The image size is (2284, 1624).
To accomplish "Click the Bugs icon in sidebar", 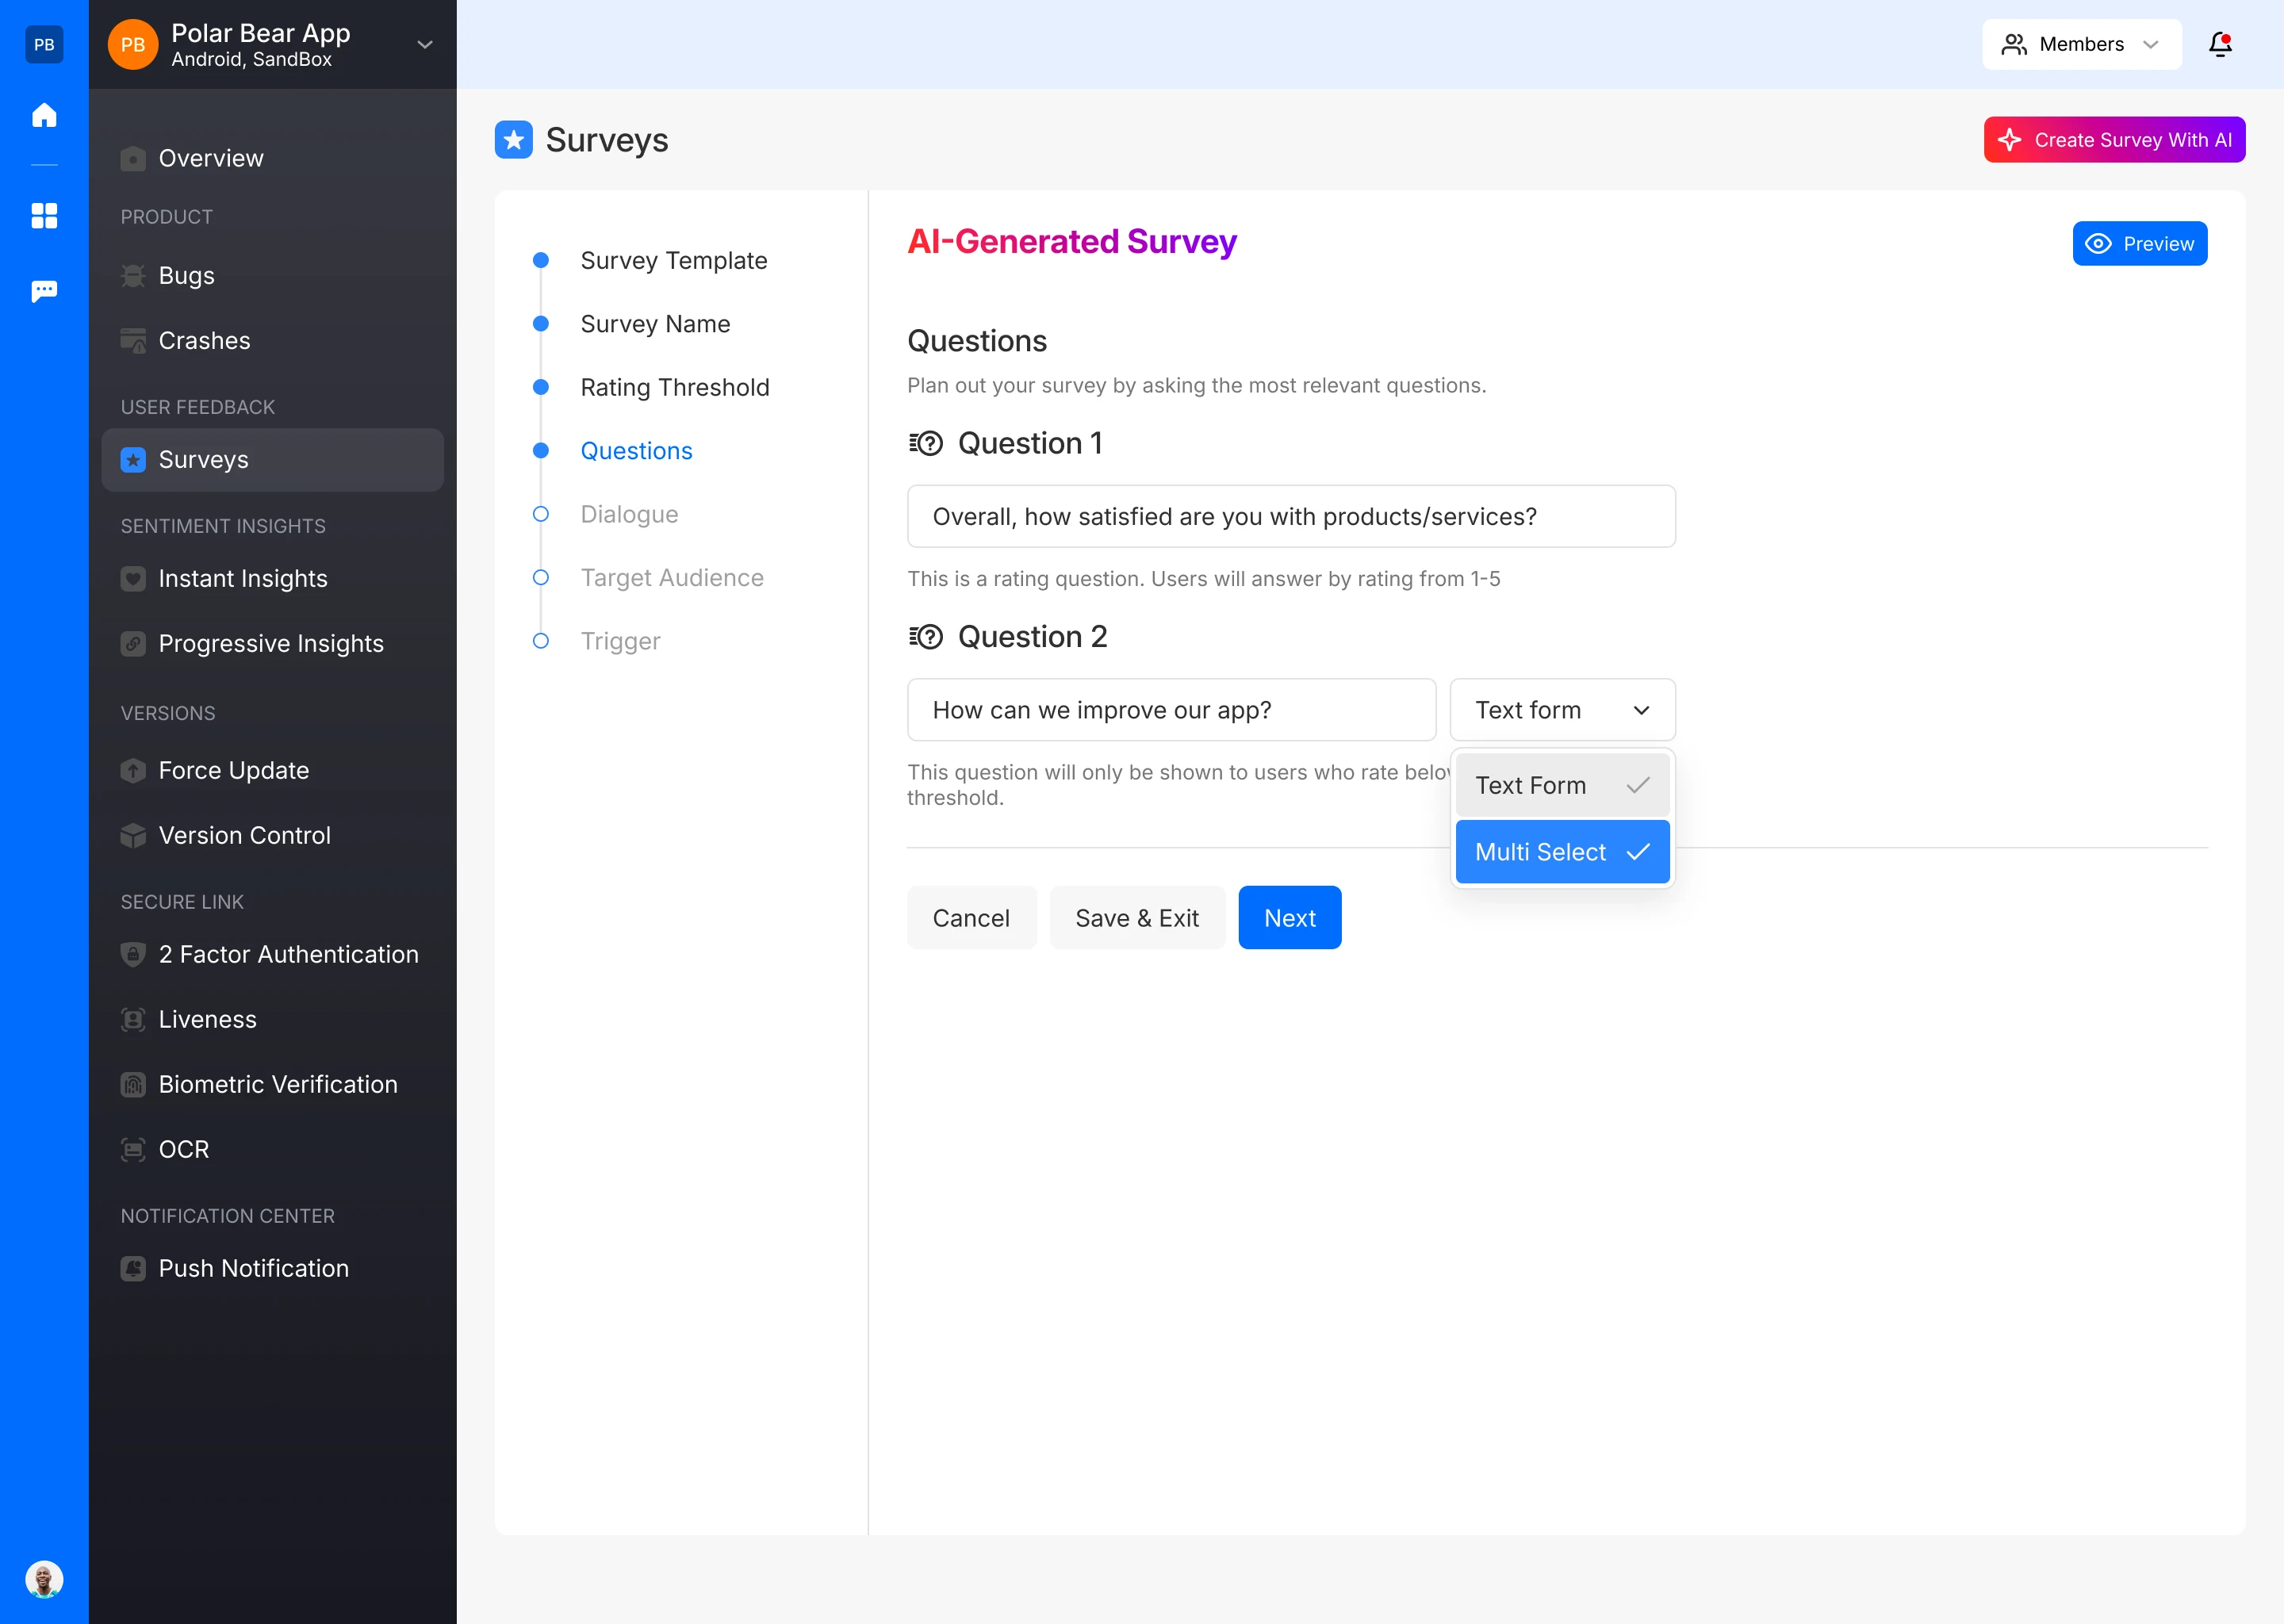I will pos(133,276).
